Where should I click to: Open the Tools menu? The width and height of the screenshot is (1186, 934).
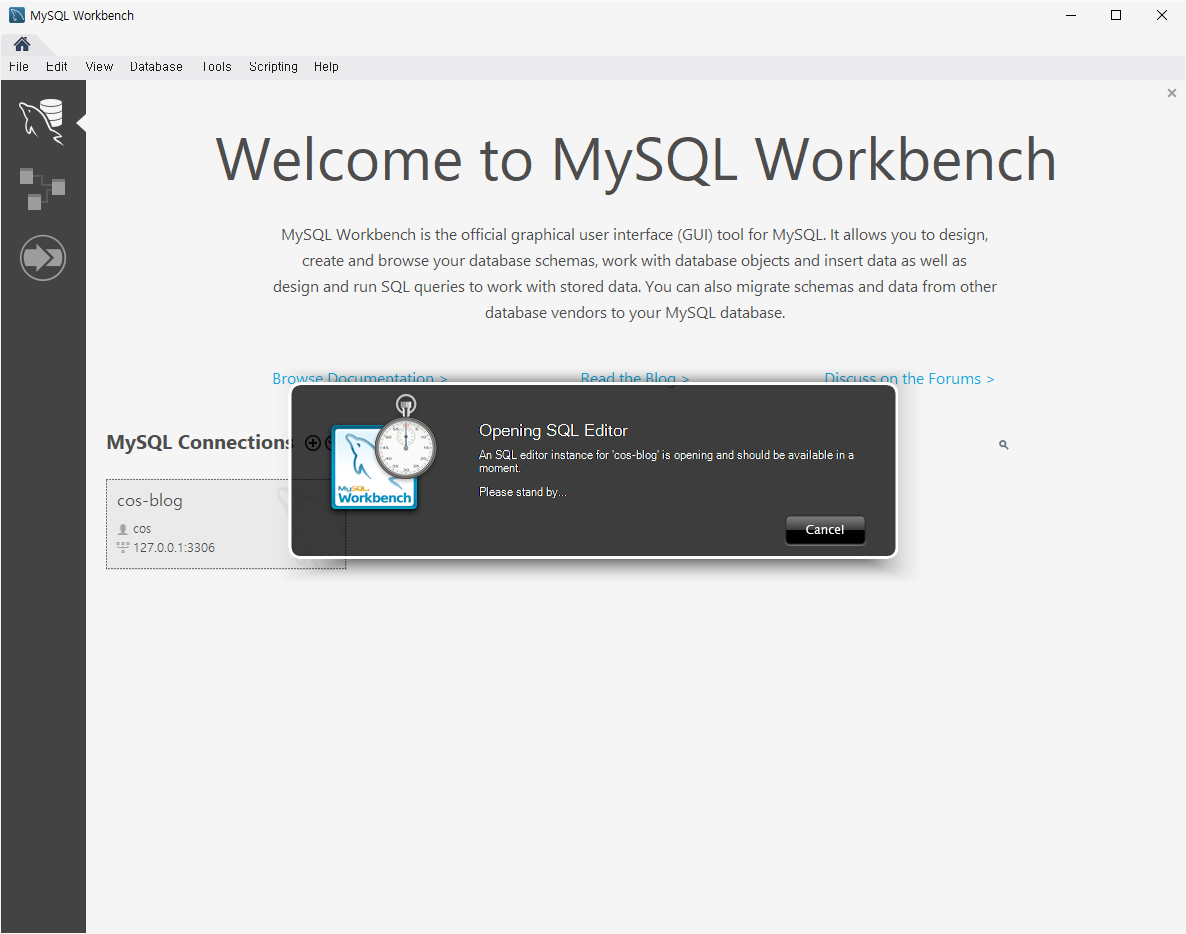[216, 67]
